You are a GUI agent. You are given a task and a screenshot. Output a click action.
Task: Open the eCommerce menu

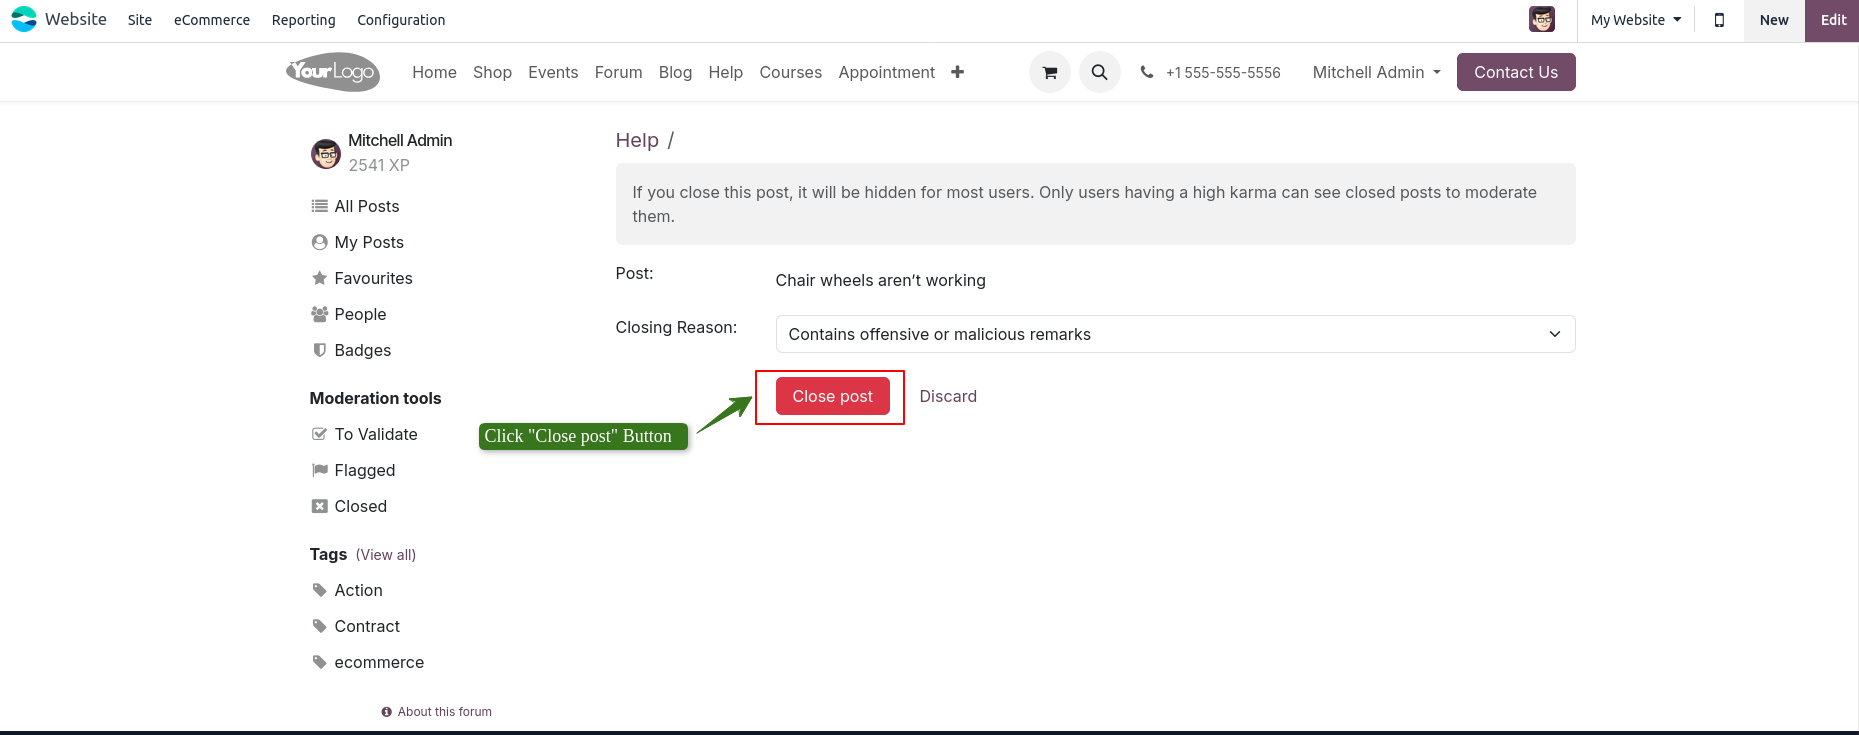212,20
